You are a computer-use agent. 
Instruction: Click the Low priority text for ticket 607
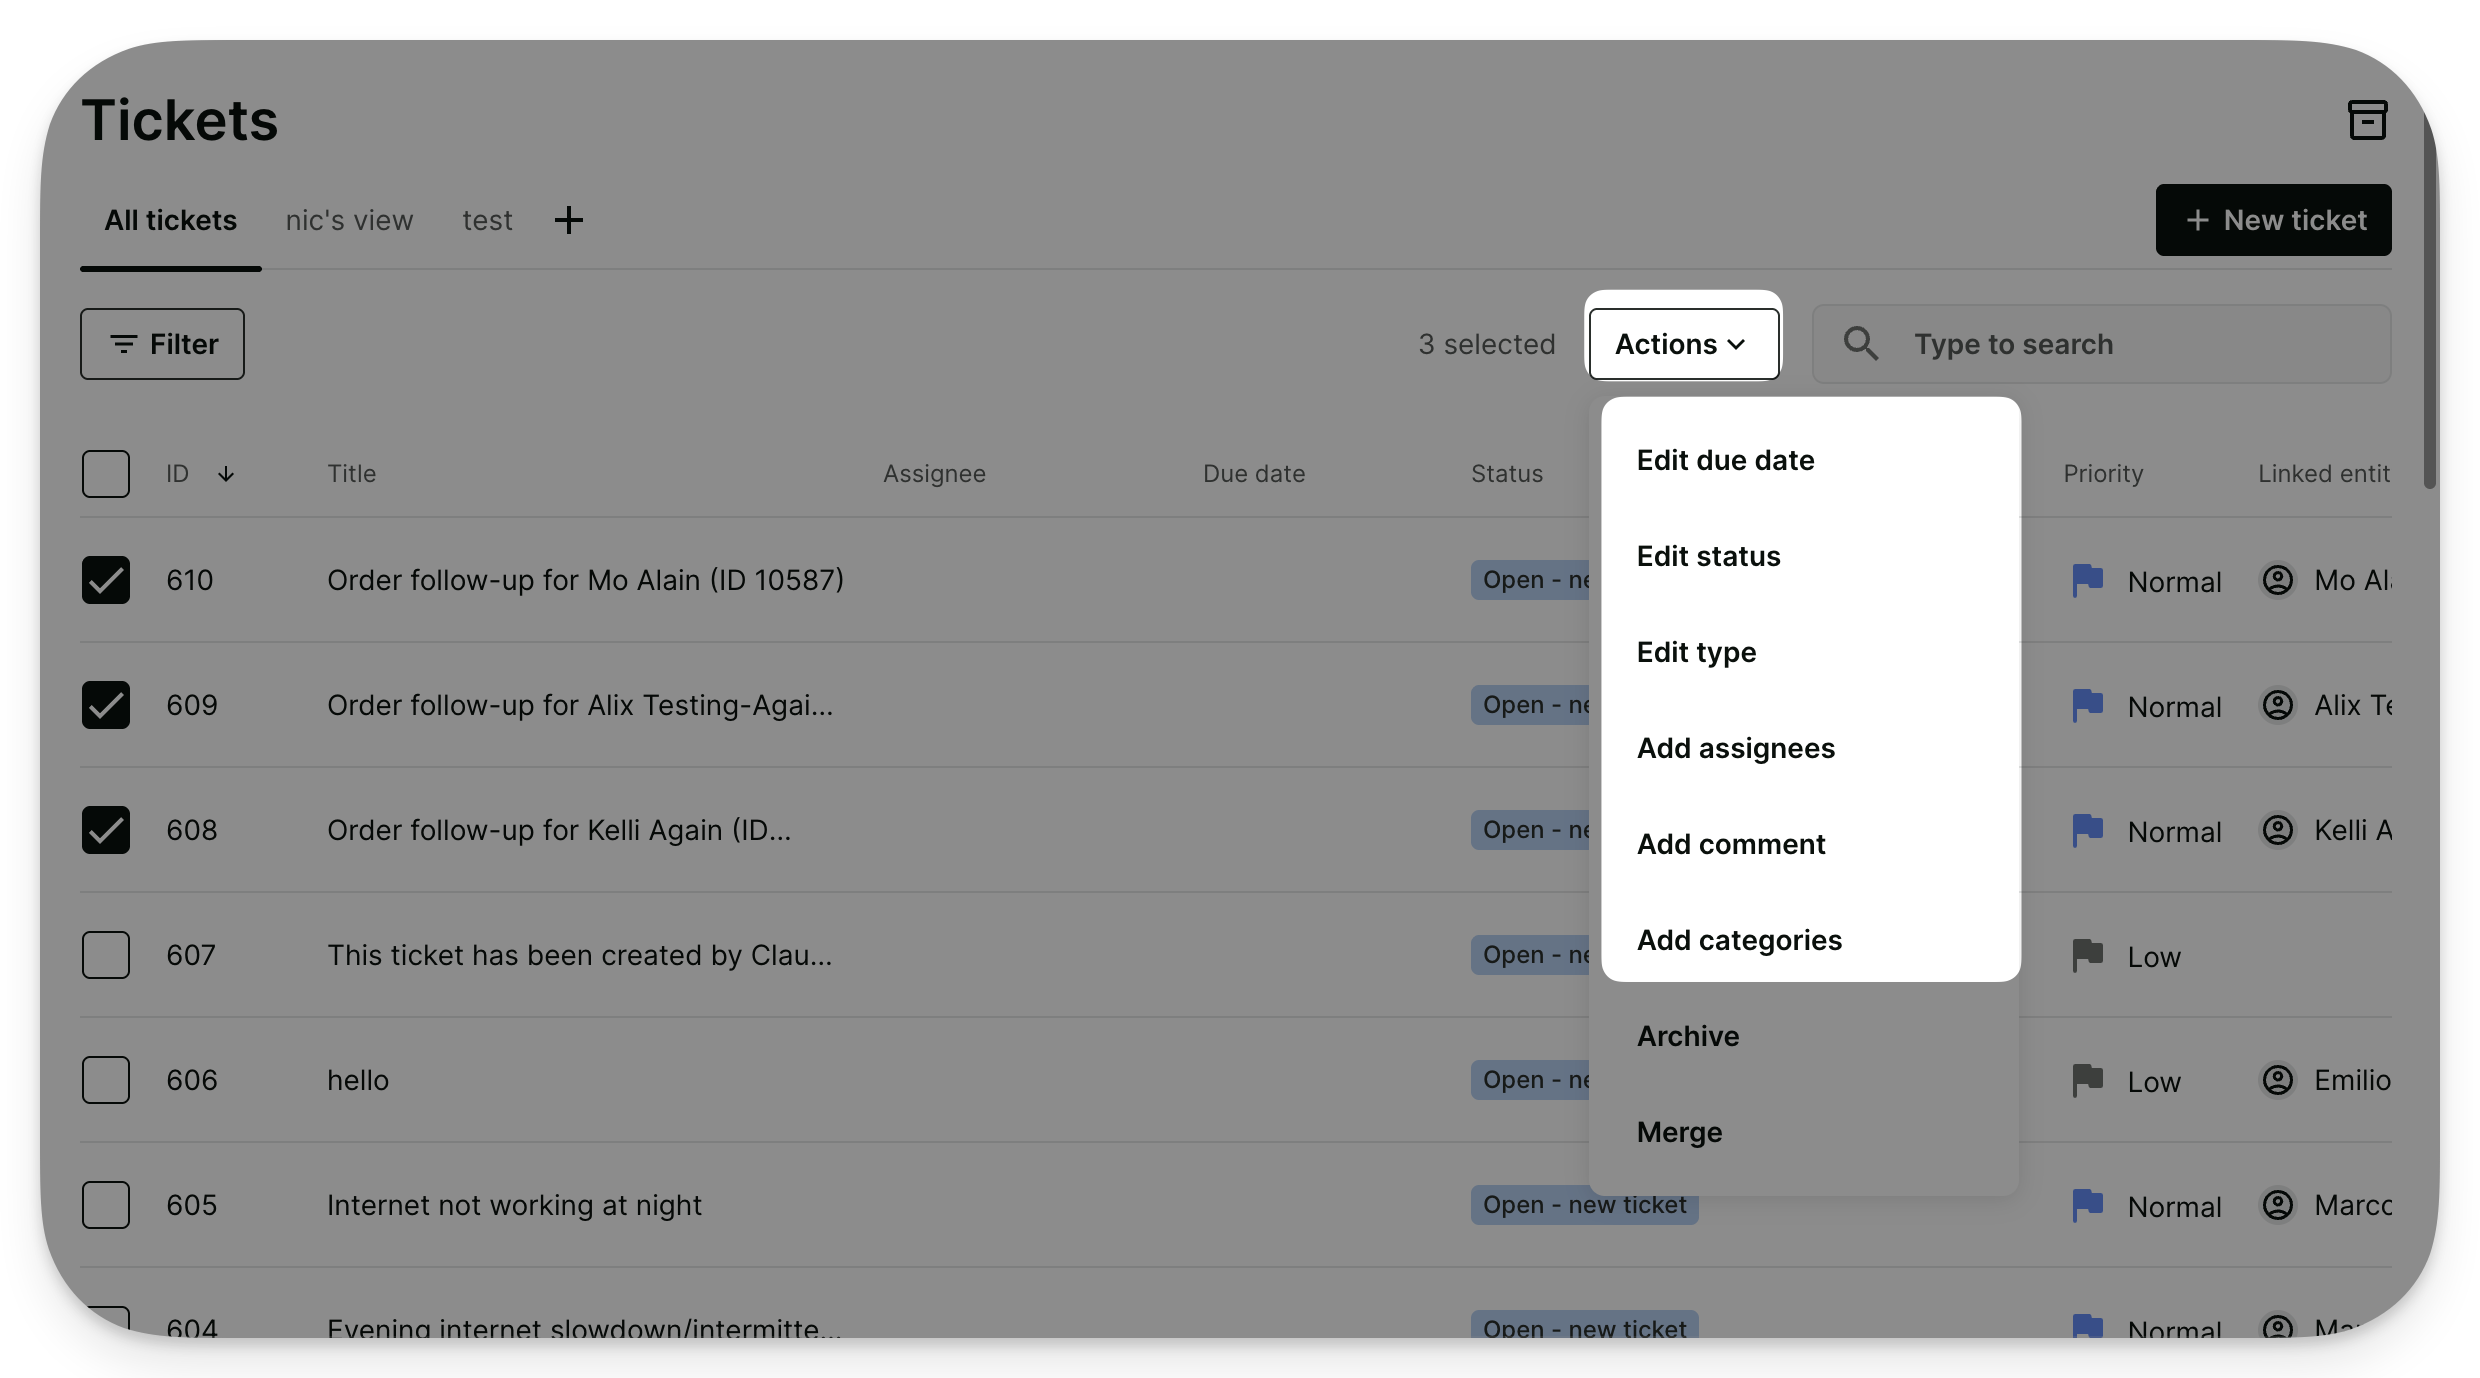[2154, 957]
